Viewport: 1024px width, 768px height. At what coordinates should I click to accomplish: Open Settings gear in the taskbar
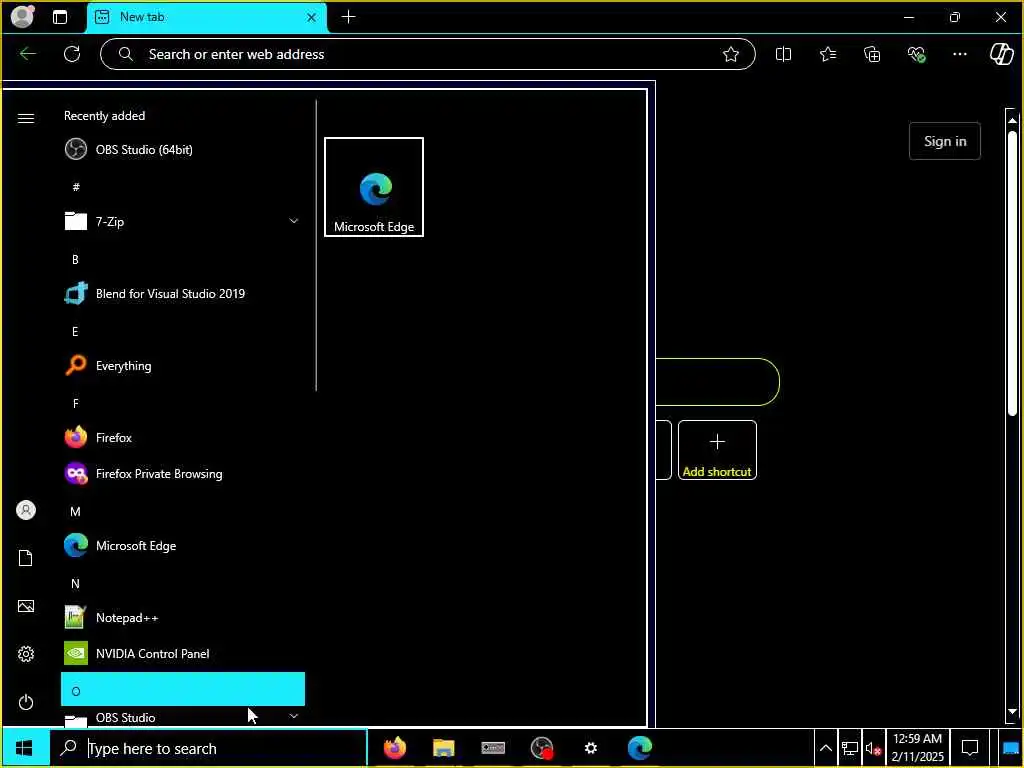[590, 748]
